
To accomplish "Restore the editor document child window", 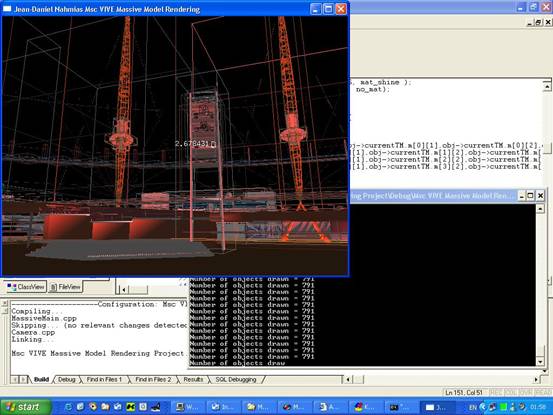I will [x=538, y=23].
